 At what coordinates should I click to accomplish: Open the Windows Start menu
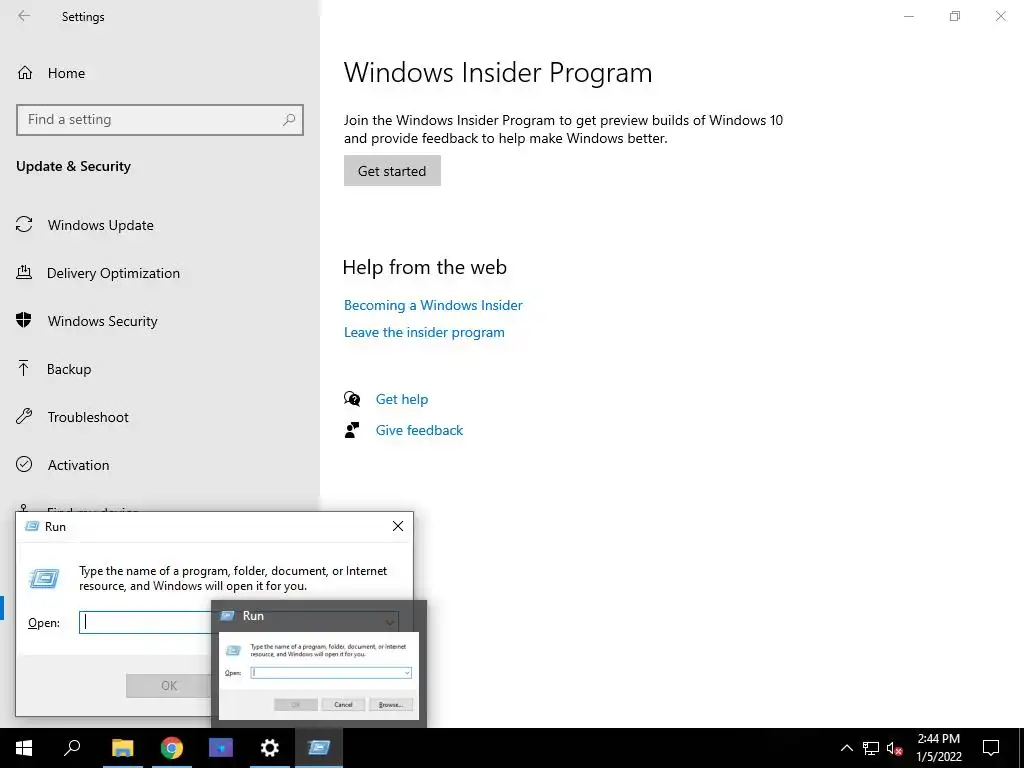click(x=24, y=748)
